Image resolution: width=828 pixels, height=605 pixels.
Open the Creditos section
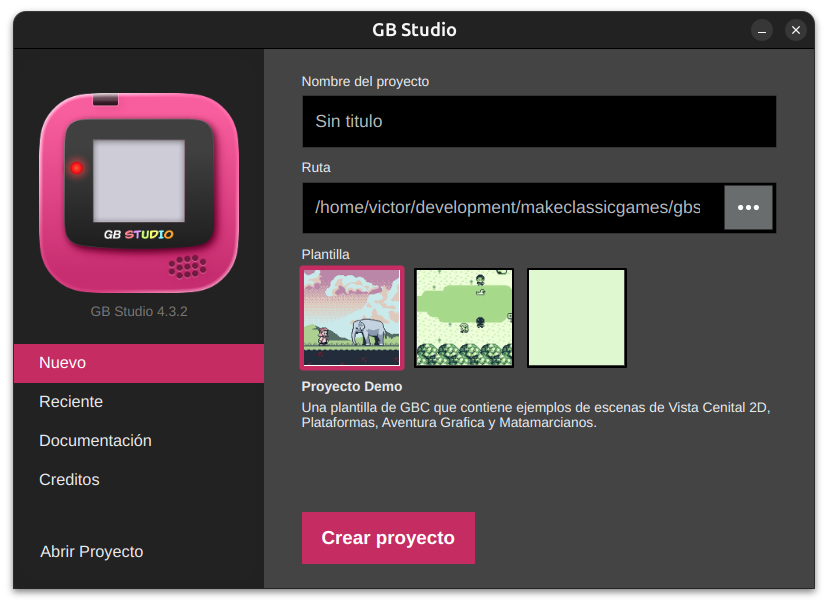[139, 479]
